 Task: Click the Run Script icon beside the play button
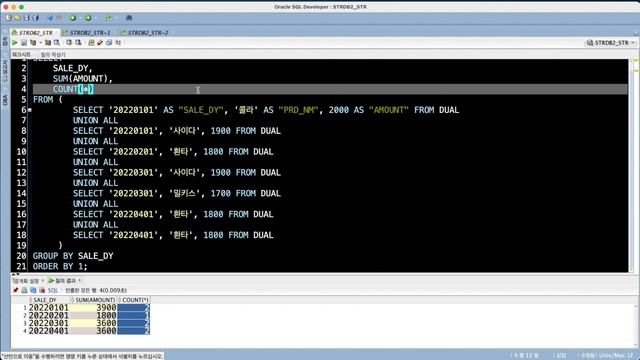pyautogui.click(x=24, y=42)
